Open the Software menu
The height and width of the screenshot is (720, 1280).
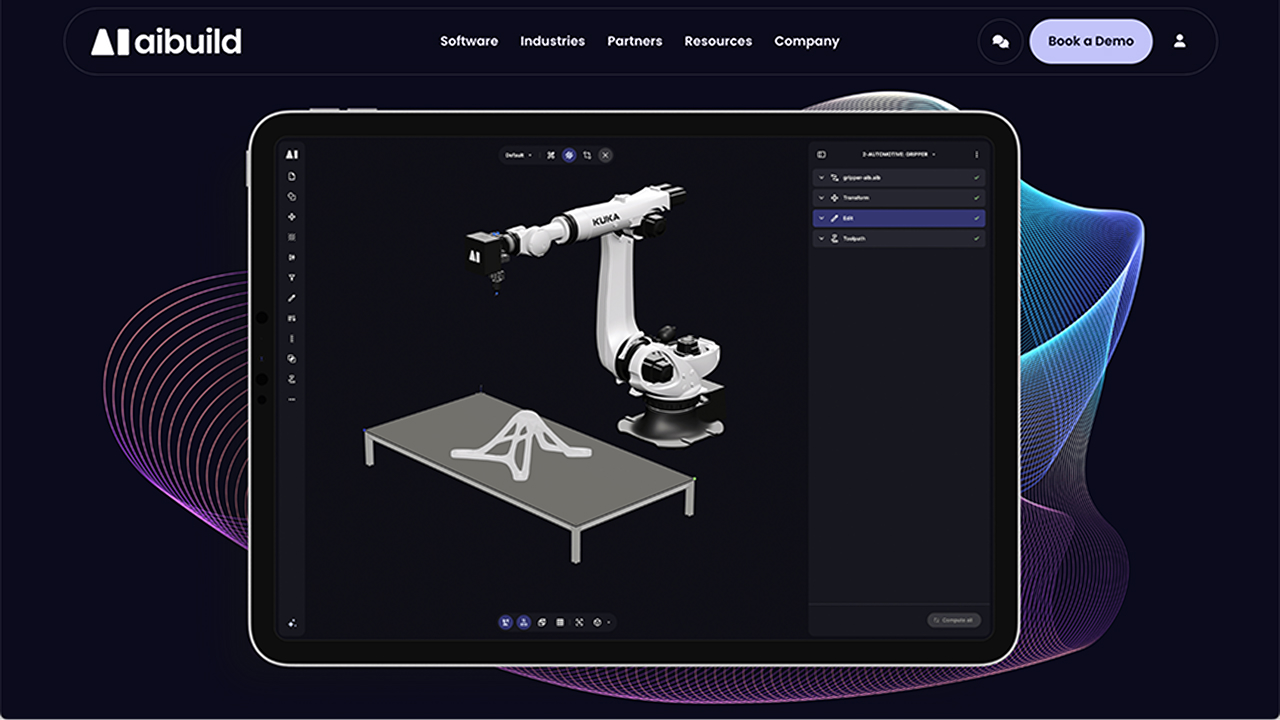tap(469, 41)
